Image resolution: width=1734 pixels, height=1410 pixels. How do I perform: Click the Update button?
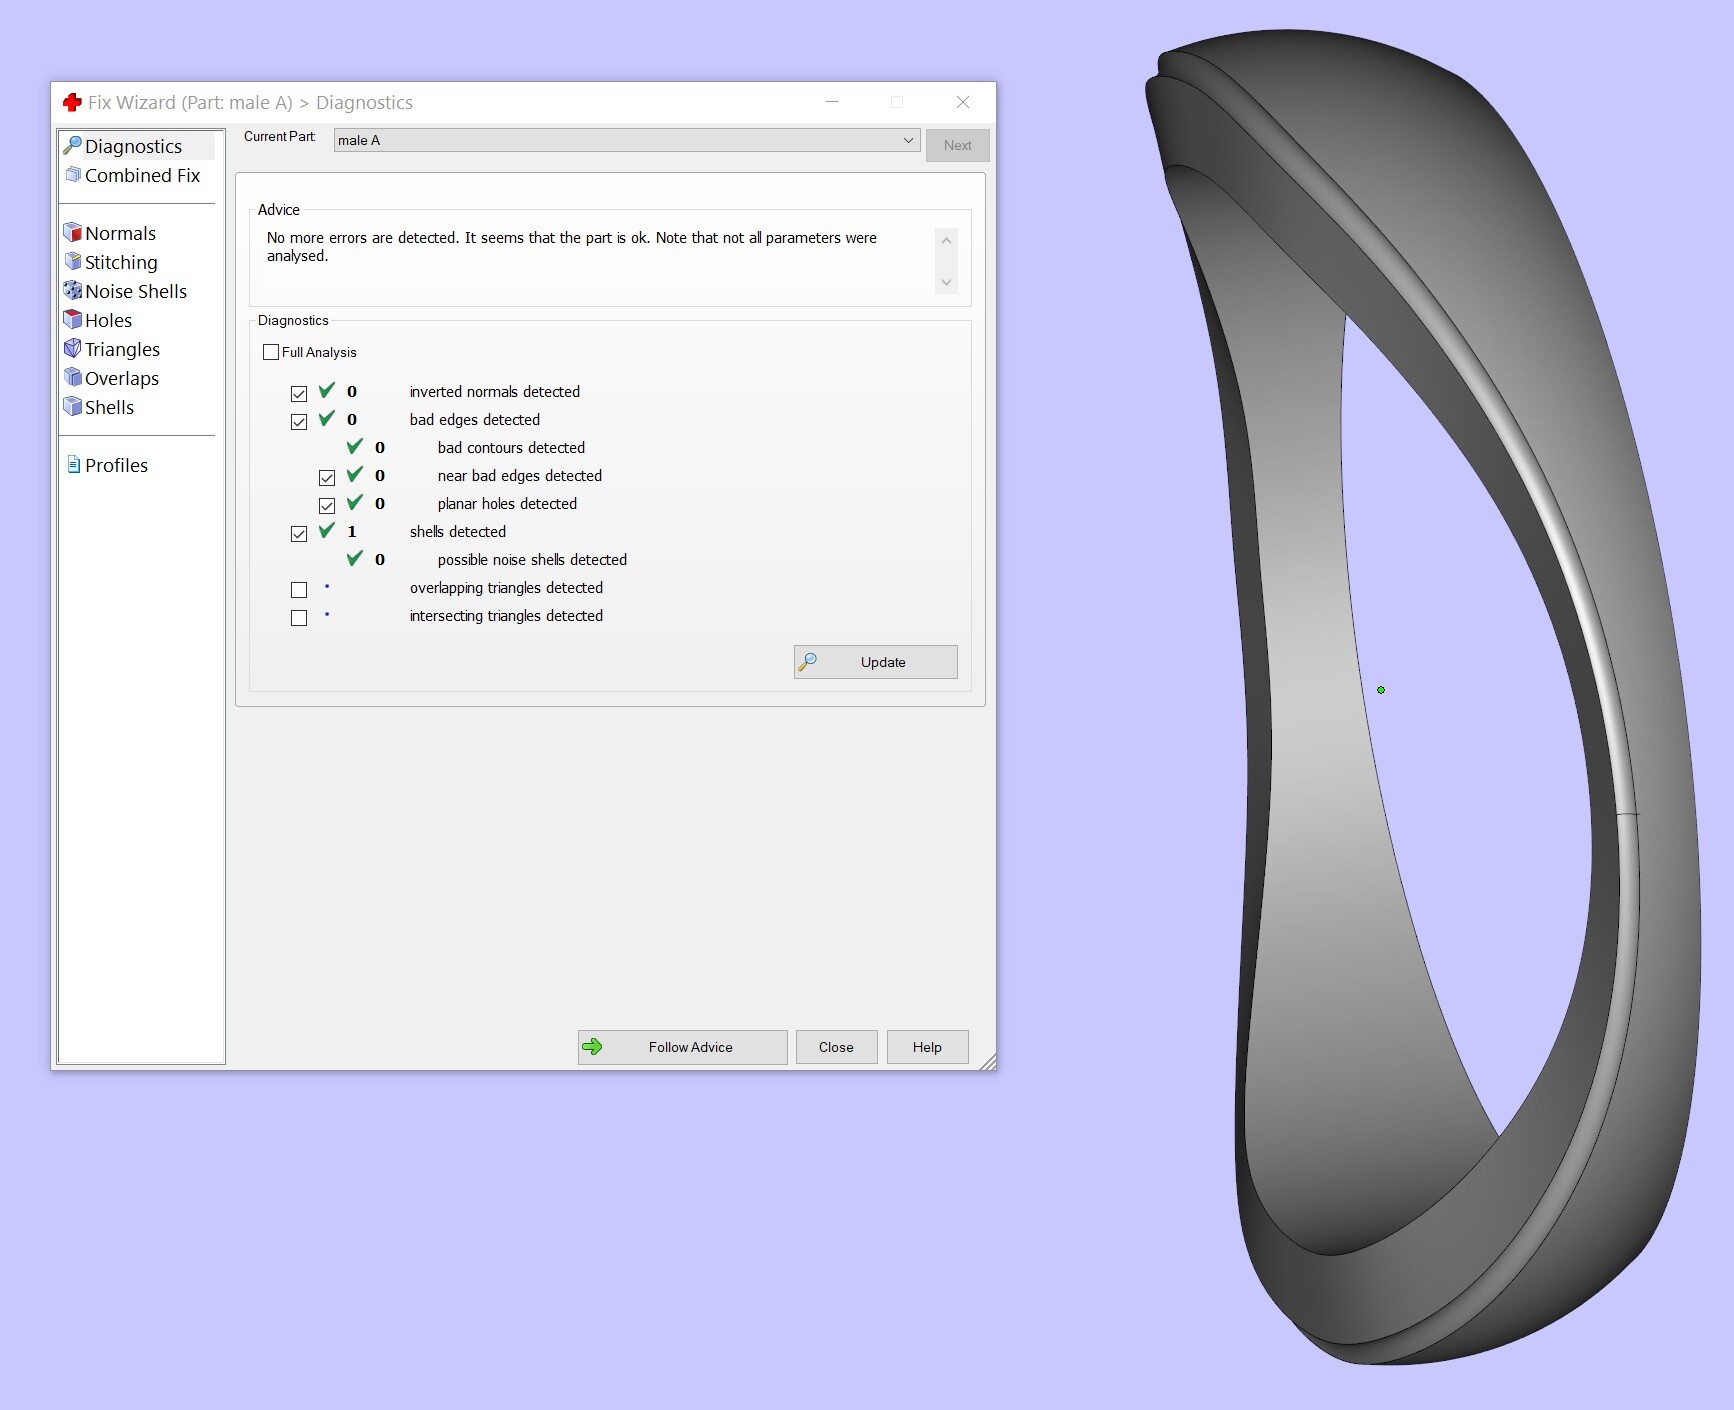[876, 662]
